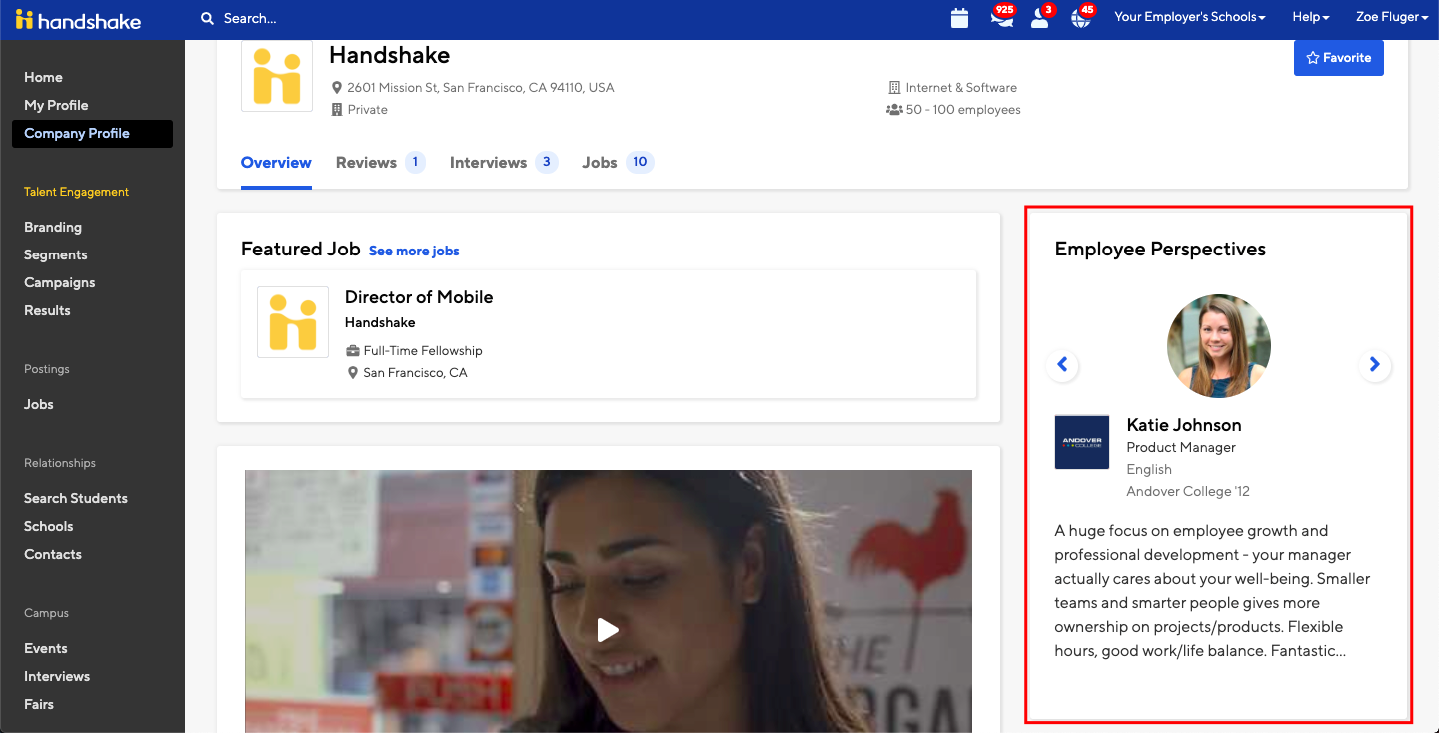Open Schools in sidebar

(49, 526)
